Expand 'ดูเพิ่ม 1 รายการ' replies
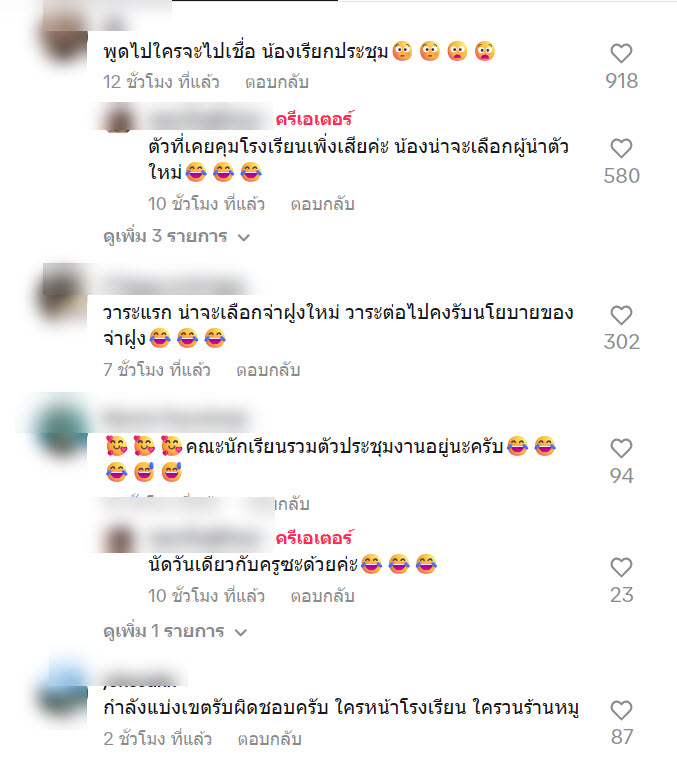Screen dimensions: 677x773 (175, 632)
